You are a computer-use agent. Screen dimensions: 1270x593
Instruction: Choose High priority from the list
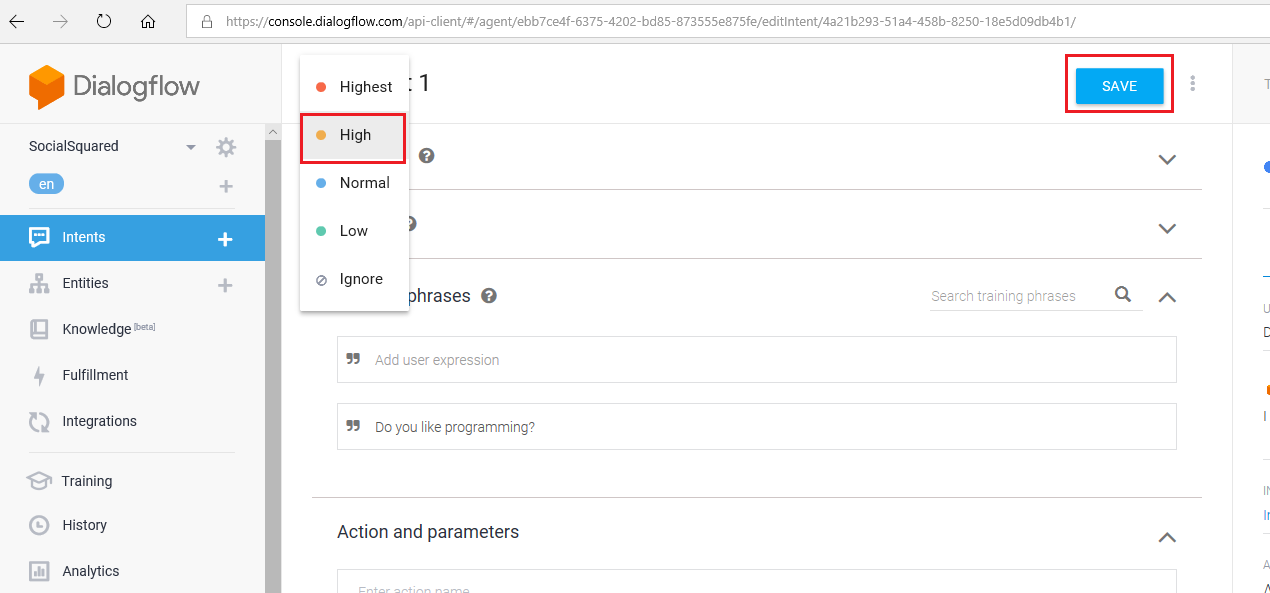tap(354, 135)
